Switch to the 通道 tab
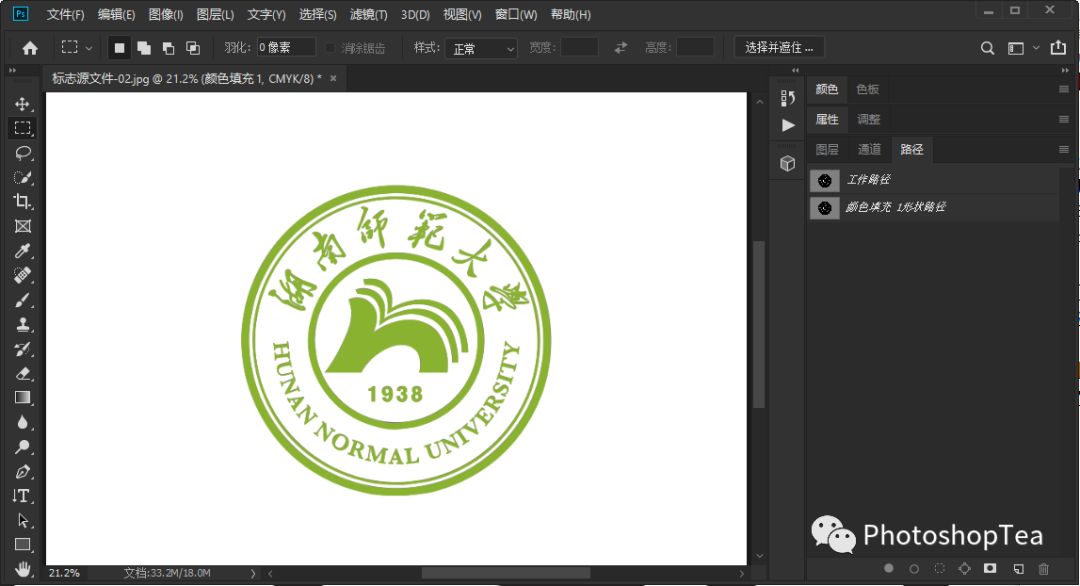The width and height of the screenshot is (1080, 586). [869, 149]
